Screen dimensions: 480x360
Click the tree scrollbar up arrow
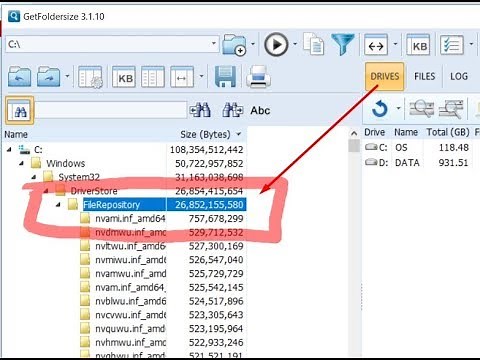tap(354, 134)
